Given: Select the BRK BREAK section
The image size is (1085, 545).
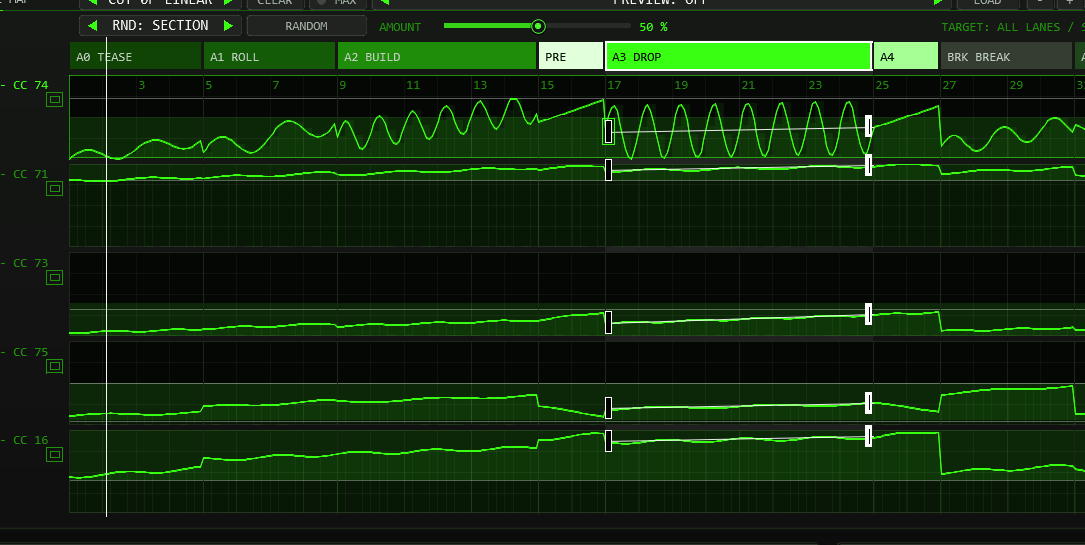Looking at the screenshot, I should coord(1006,57).
